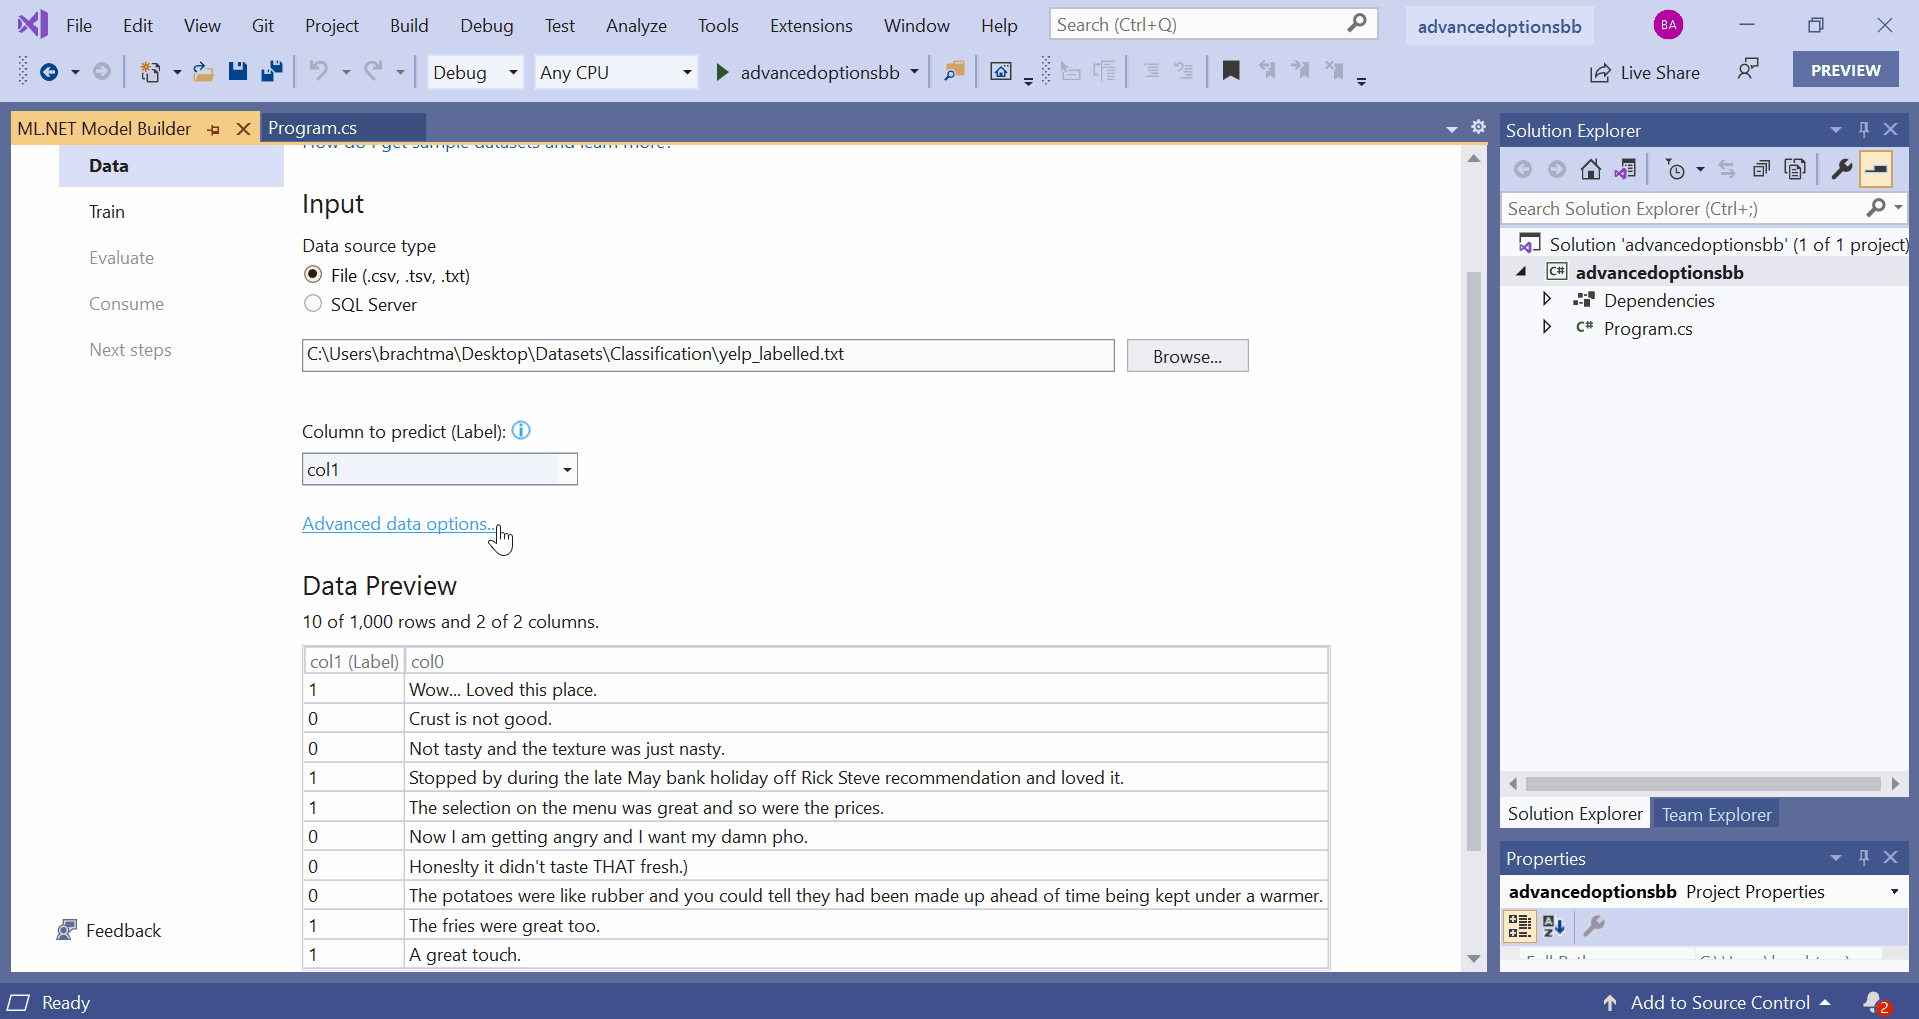The height and width of the screenshot is (1019, 1919).
Task: Collapse all nodes in Solution Explorer
Action: tap(1763, 169)
